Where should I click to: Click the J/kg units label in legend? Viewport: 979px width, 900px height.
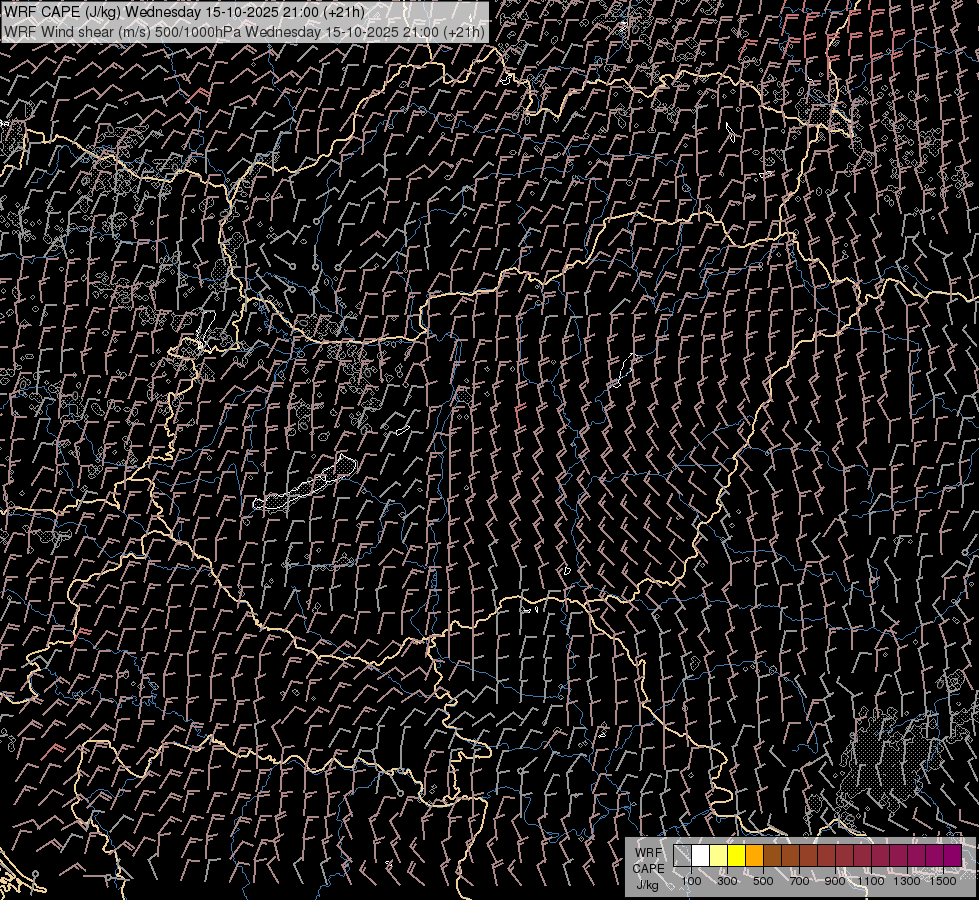tap(648, 884)
